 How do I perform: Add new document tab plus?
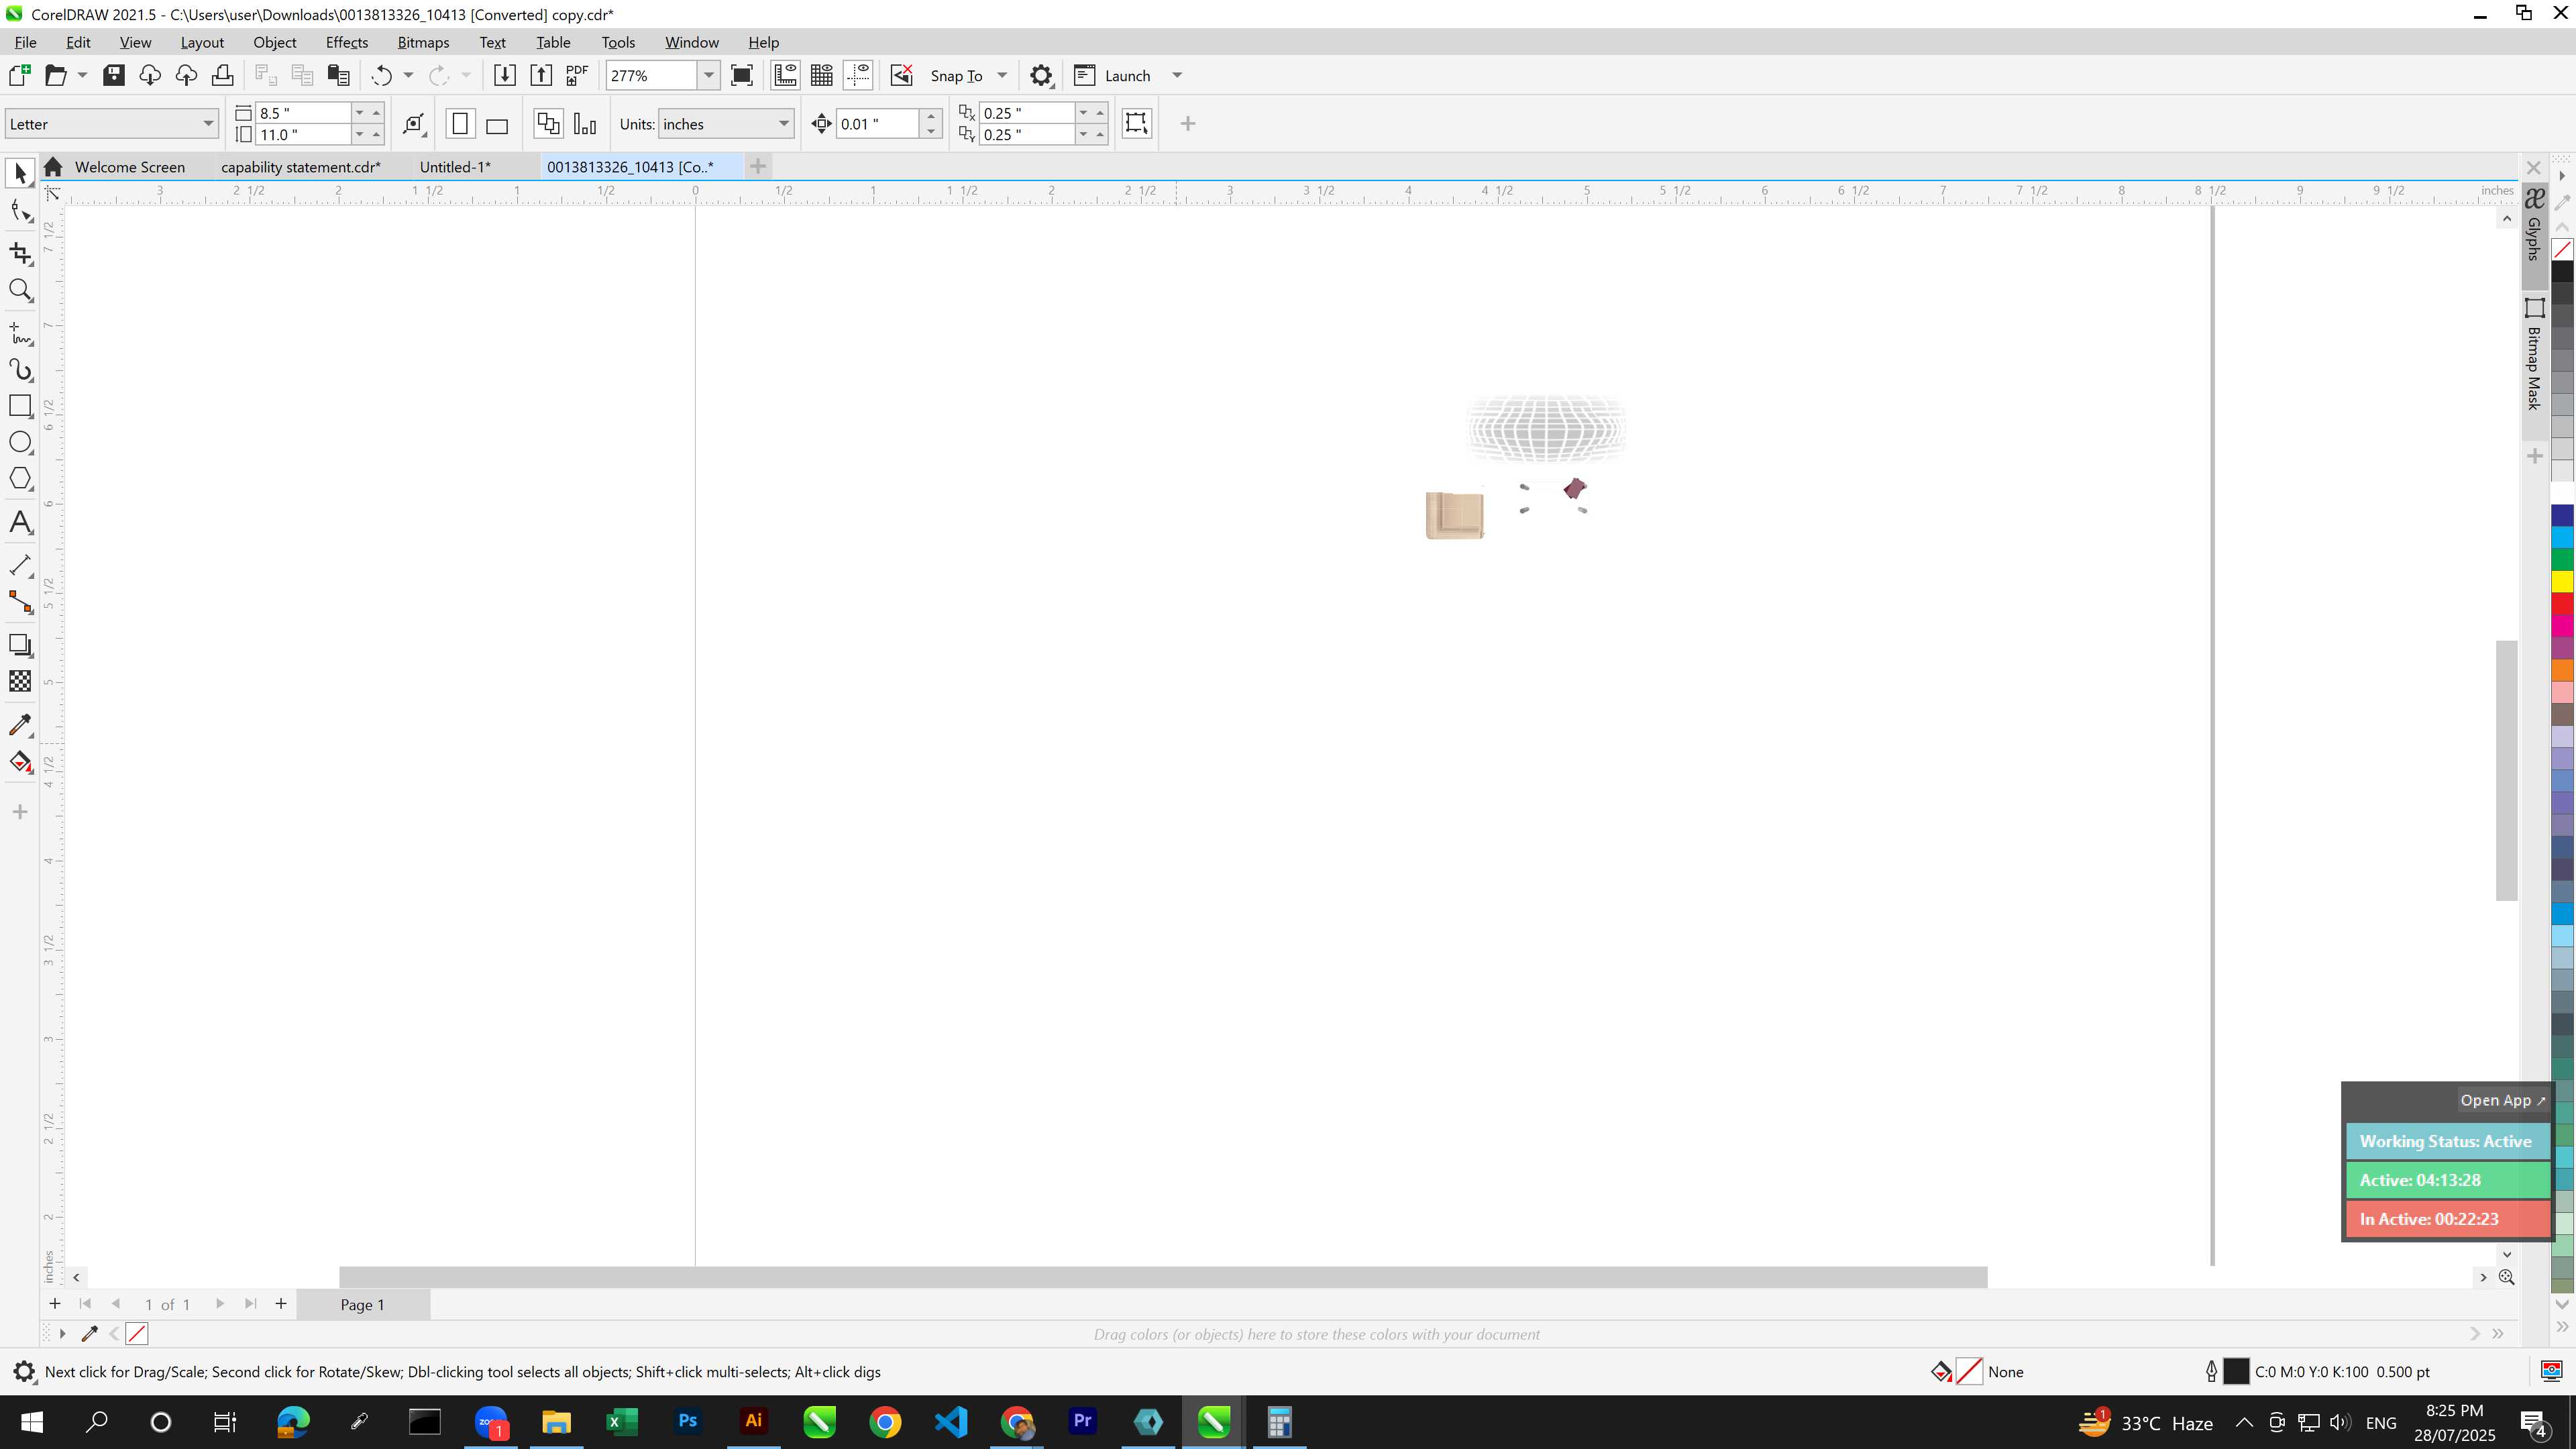758,166
